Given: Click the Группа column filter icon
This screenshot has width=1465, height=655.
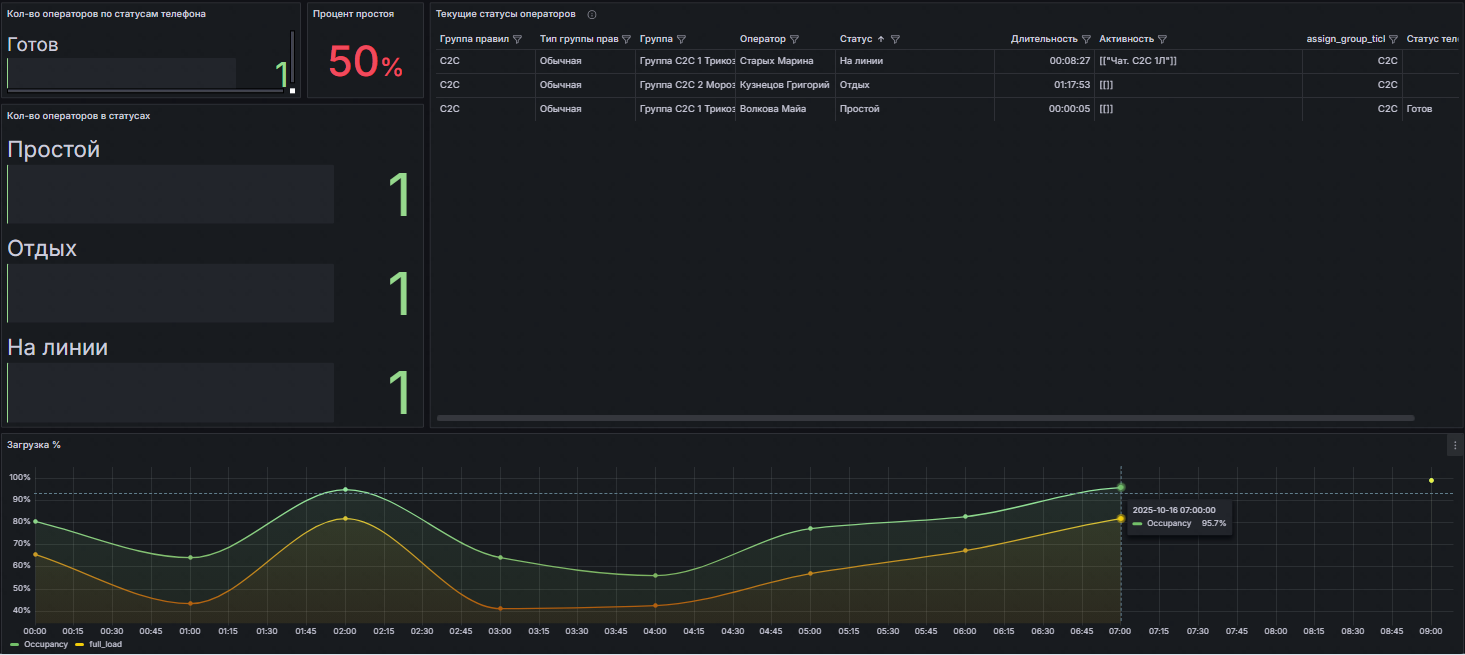Looking at the screenshot, I should pyautogui.click(x=681, y=39).
